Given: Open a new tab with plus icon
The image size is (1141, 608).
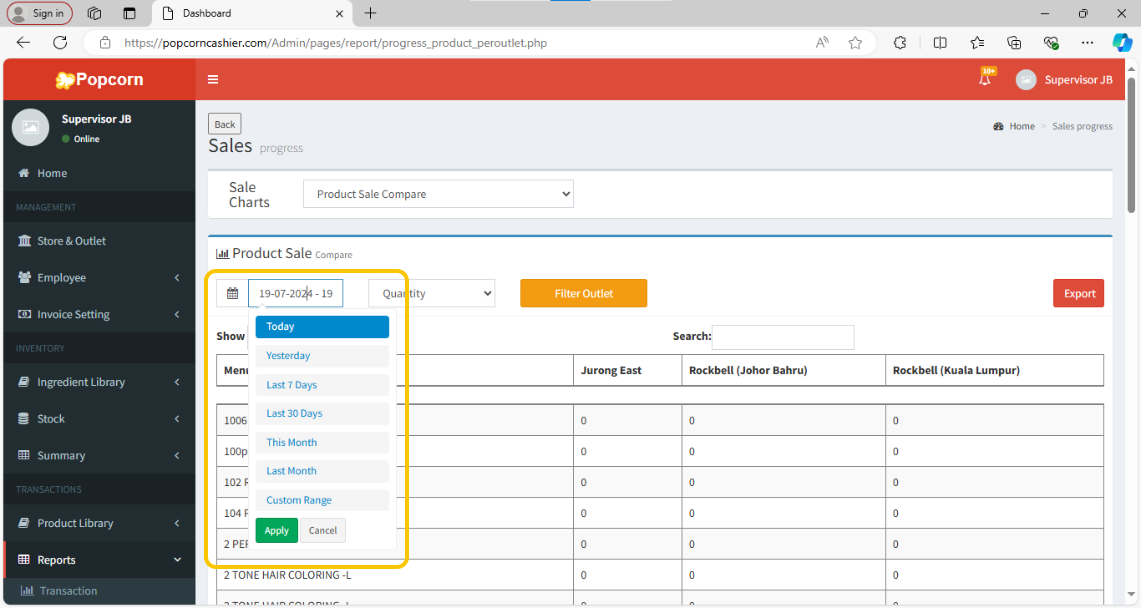Looking at the screenshot, I should 370,13.
